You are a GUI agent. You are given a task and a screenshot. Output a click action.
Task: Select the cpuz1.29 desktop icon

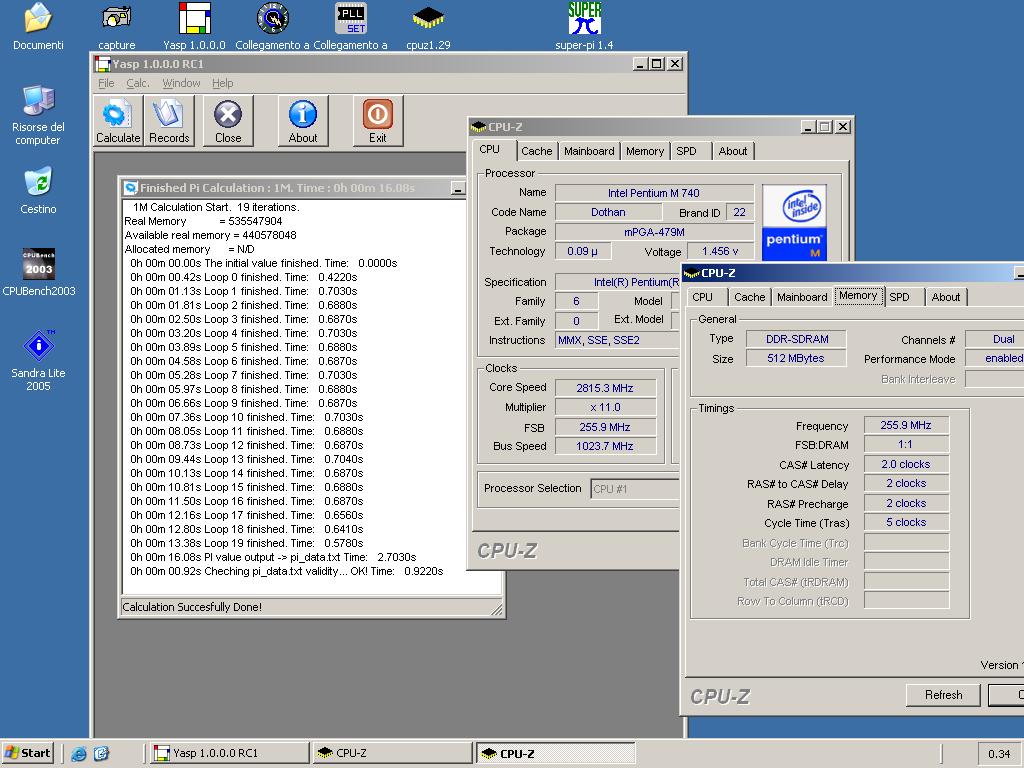click(428, 19)
